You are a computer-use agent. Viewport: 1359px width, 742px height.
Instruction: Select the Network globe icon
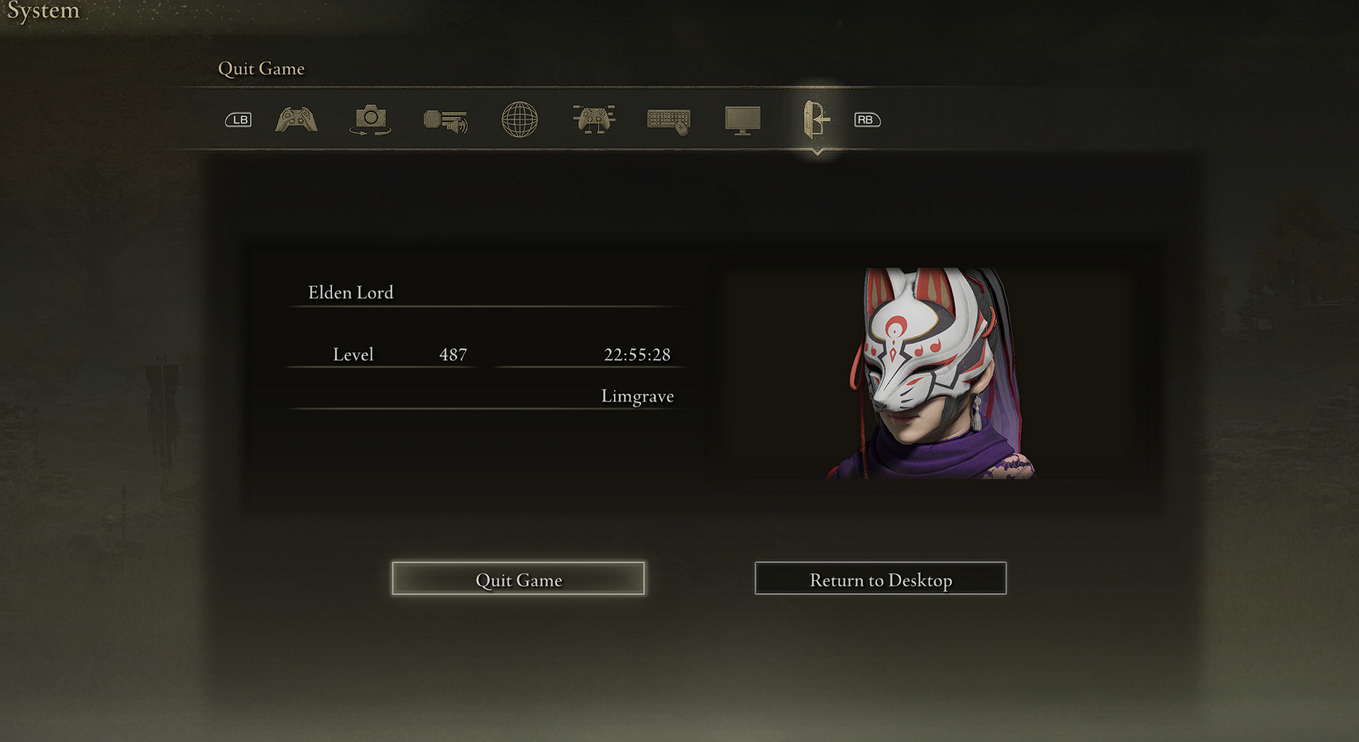520,120
